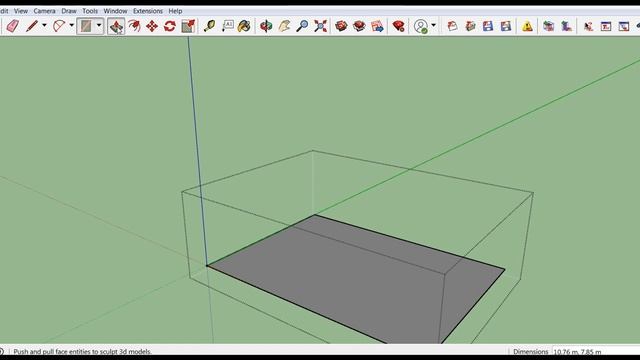Open the 3D Warehouse

click(341, 26)
